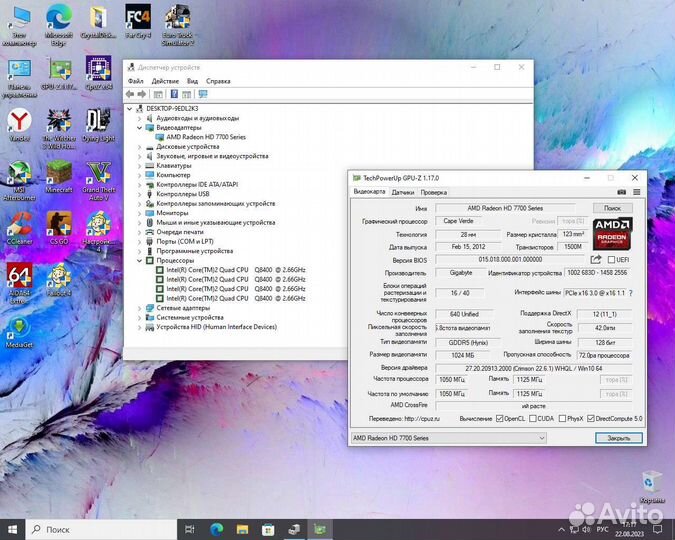
Task: Click the Поиск button in GPU-Z
Action: [612, 208]
